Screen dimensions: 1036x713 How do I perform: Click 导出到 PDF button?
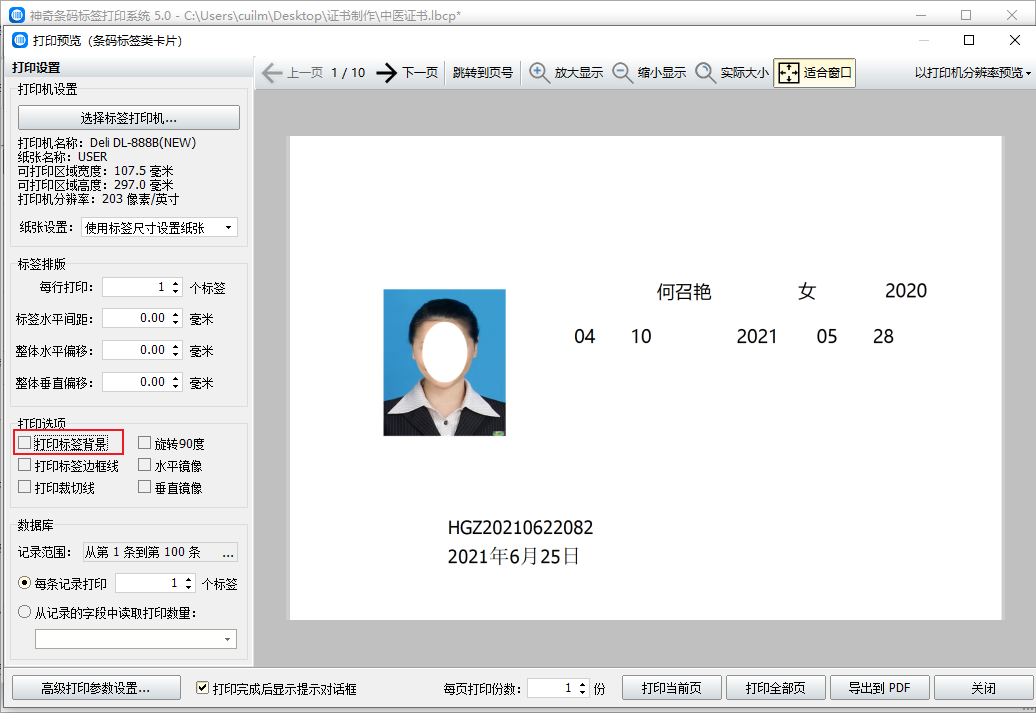pos(880,688)
